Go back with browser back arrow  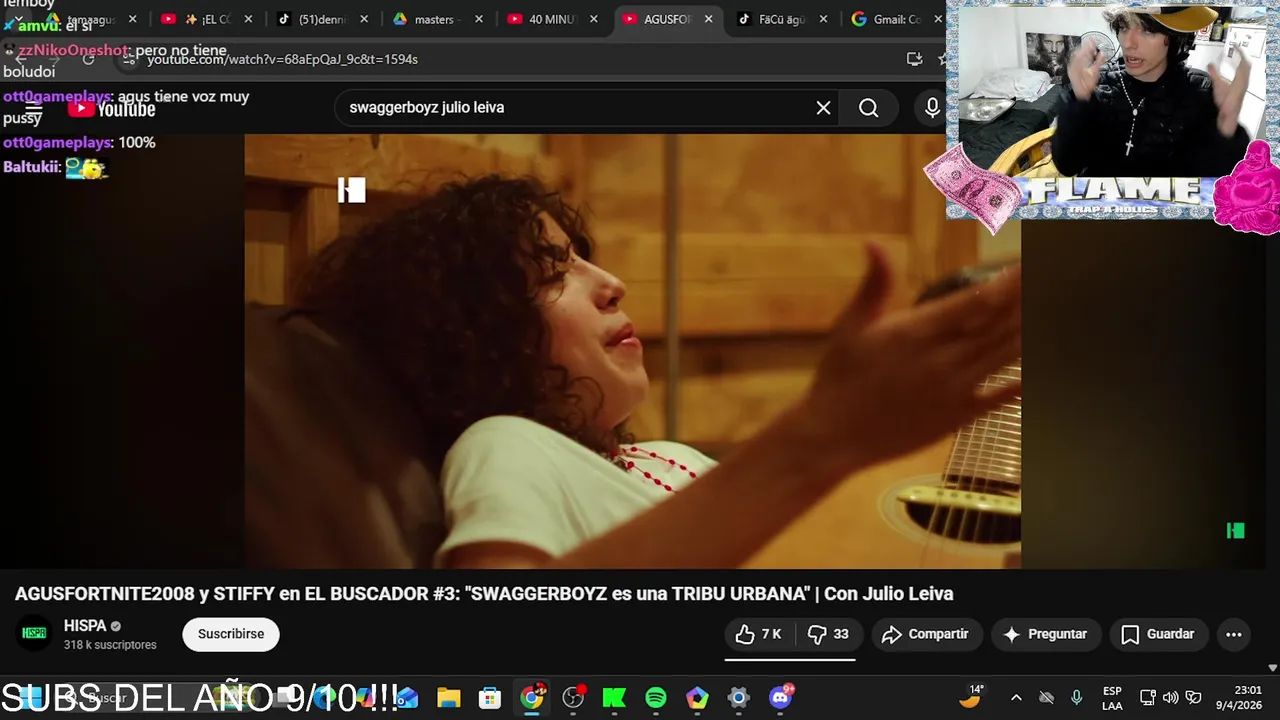pyautogui.click(x=20, y=59)
